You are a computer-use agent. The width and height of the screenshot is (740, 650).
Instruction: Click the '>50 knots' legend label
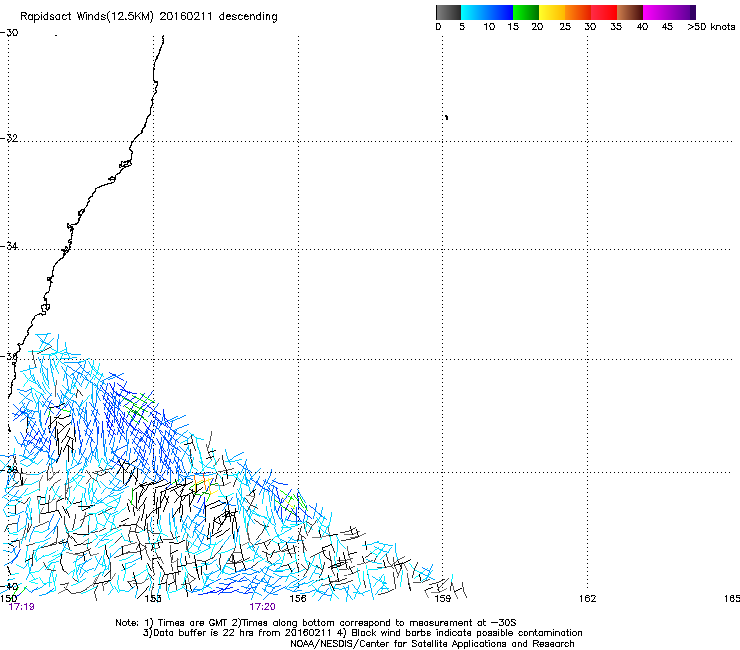(x=711, y=27)
